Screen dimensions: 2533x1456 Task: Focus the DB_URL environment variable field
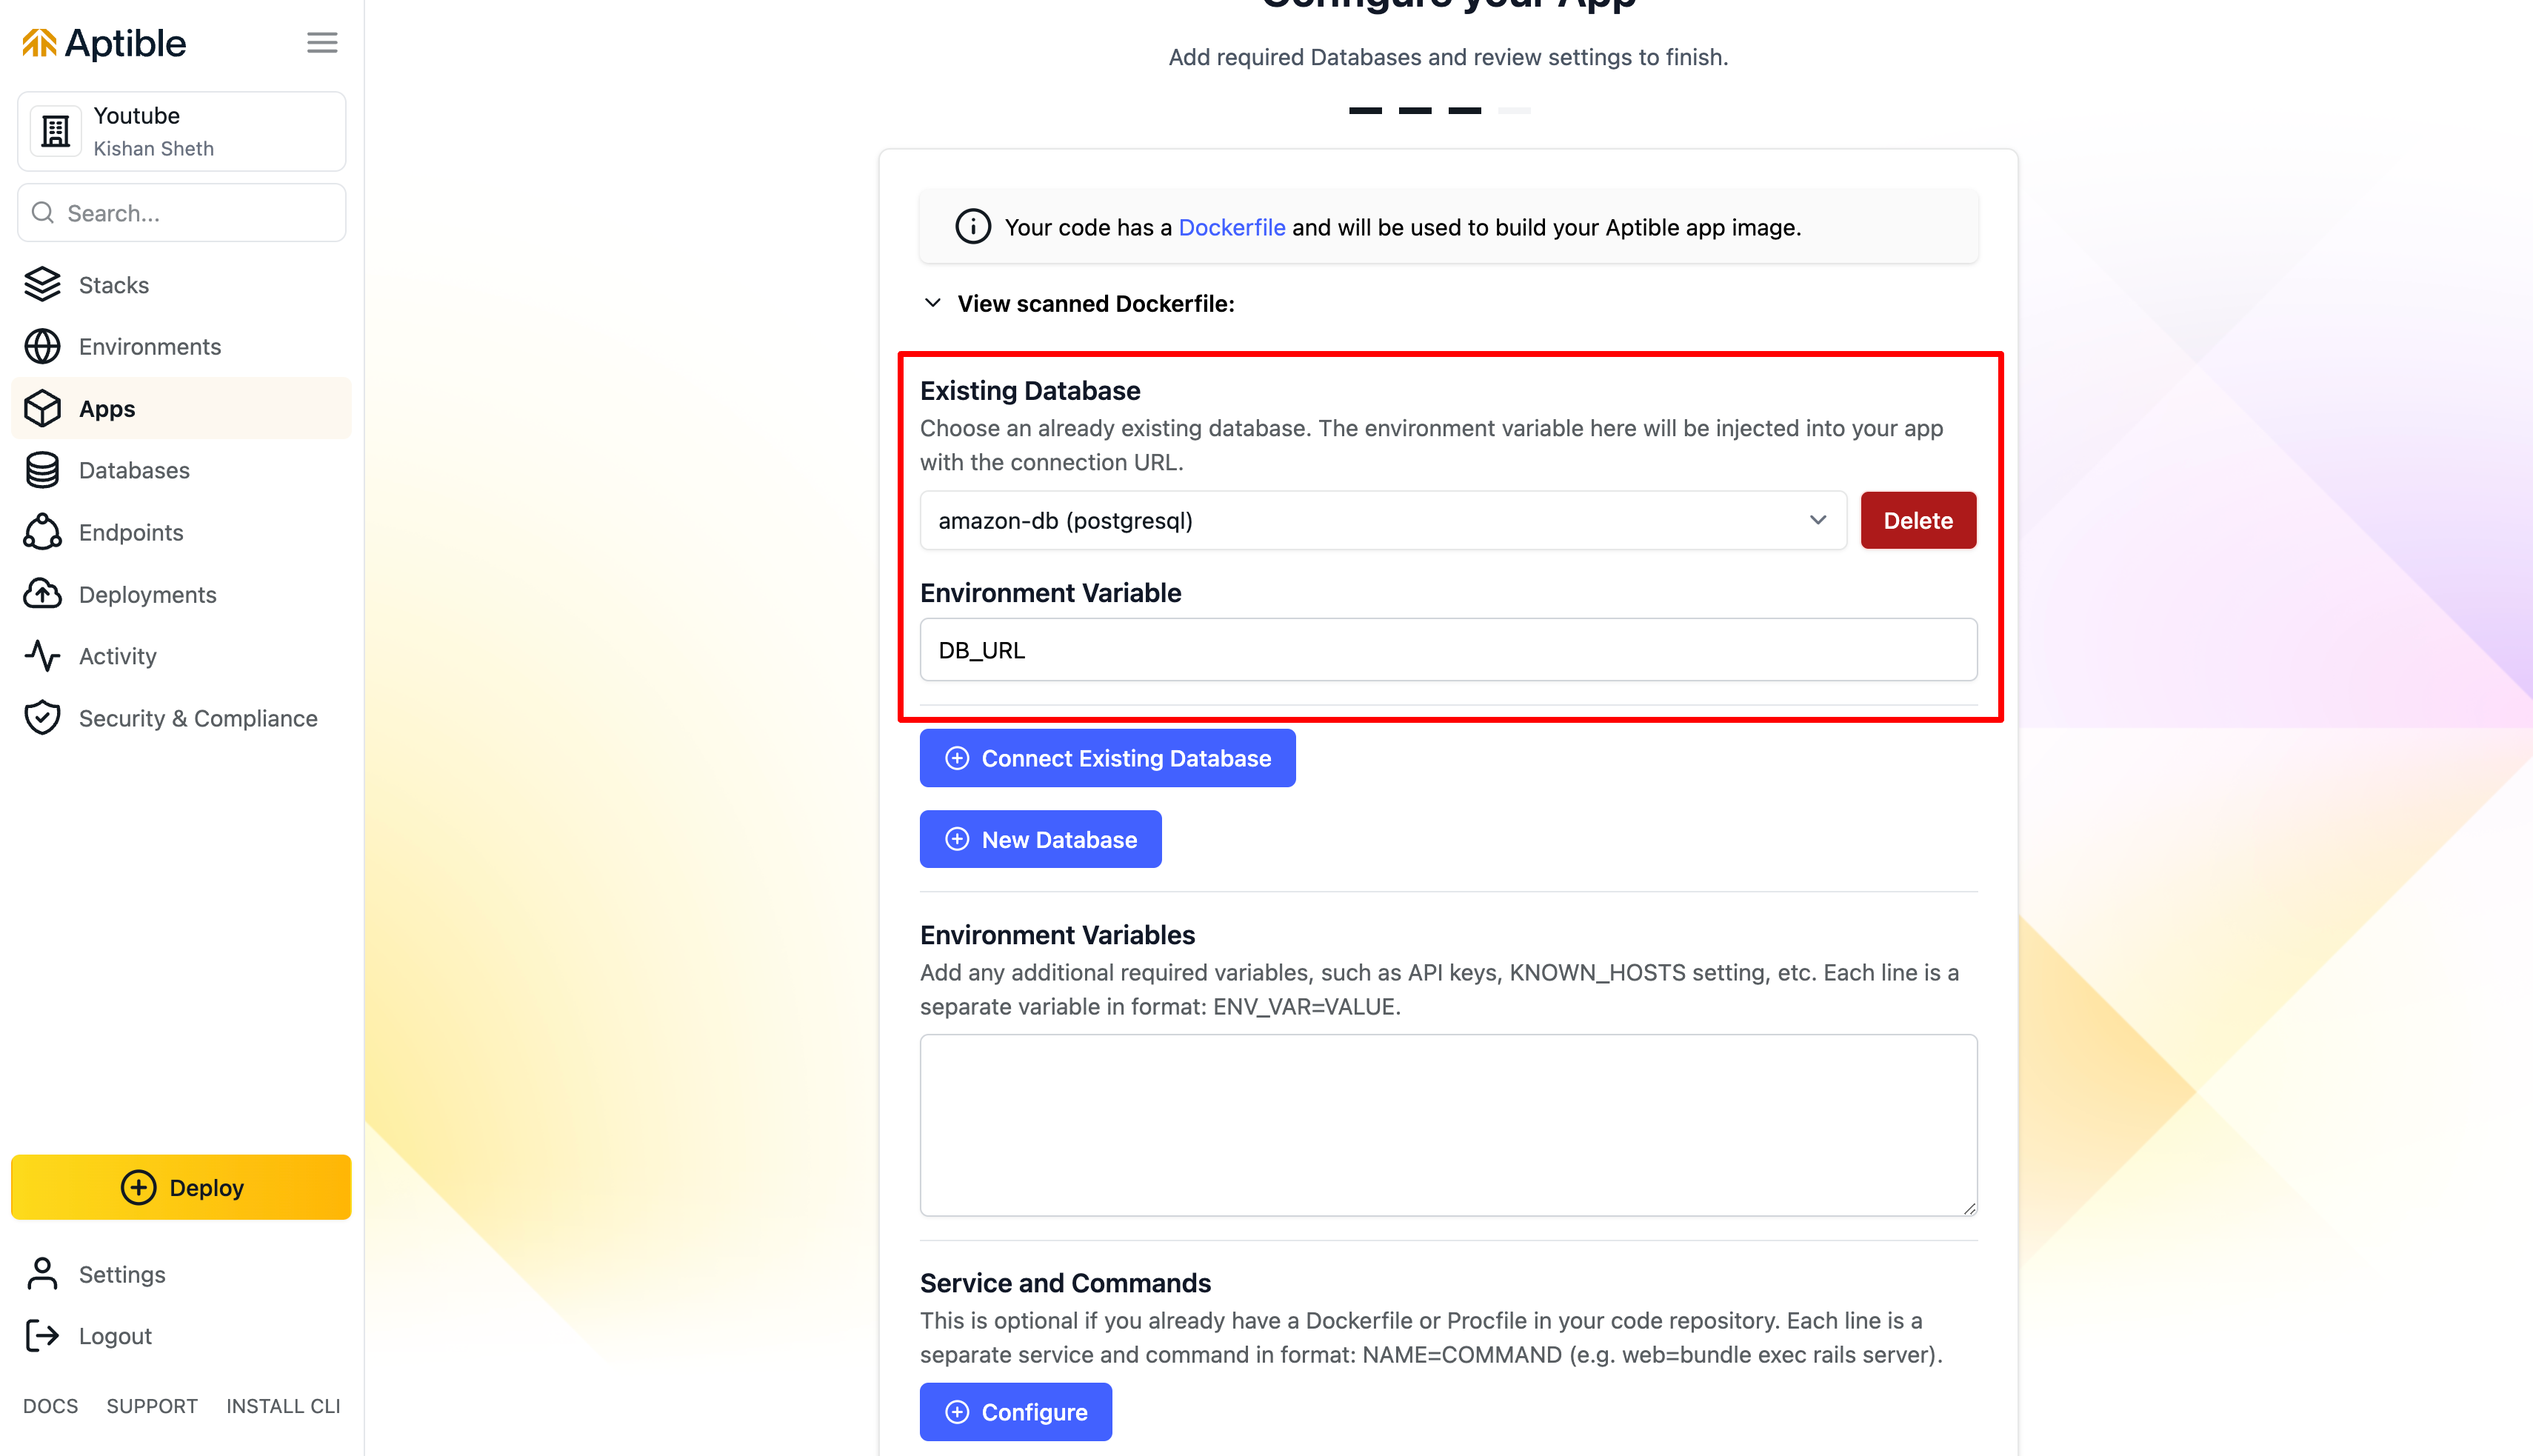tap(1447, 650)
